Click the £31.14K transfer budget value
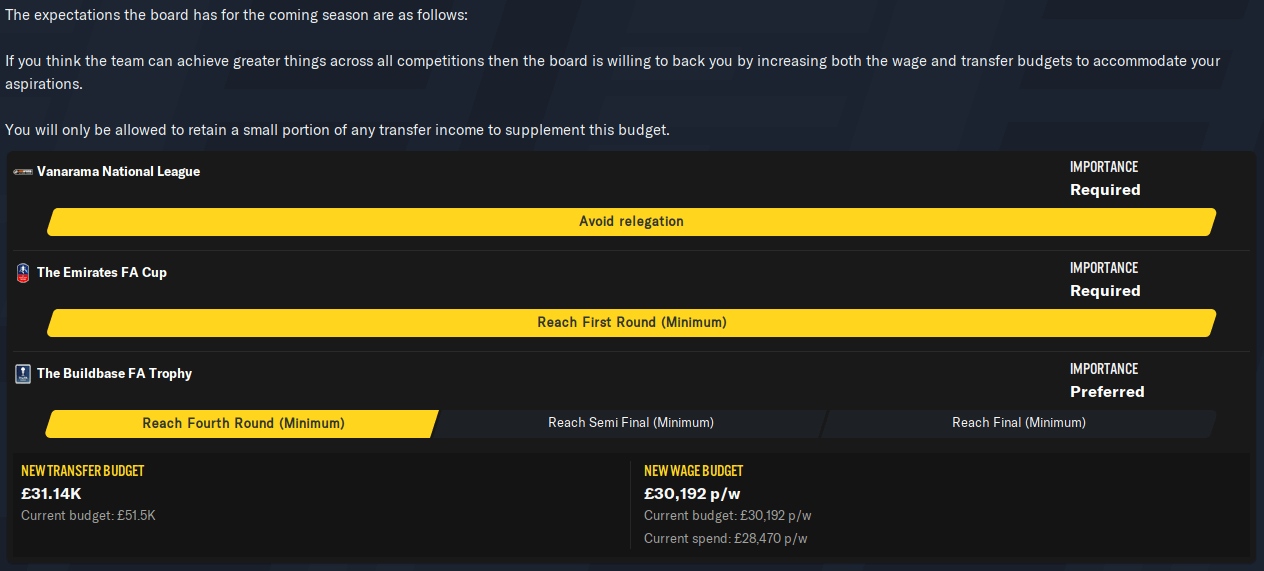The image size is (1264, 571). (x=52, y=493)
